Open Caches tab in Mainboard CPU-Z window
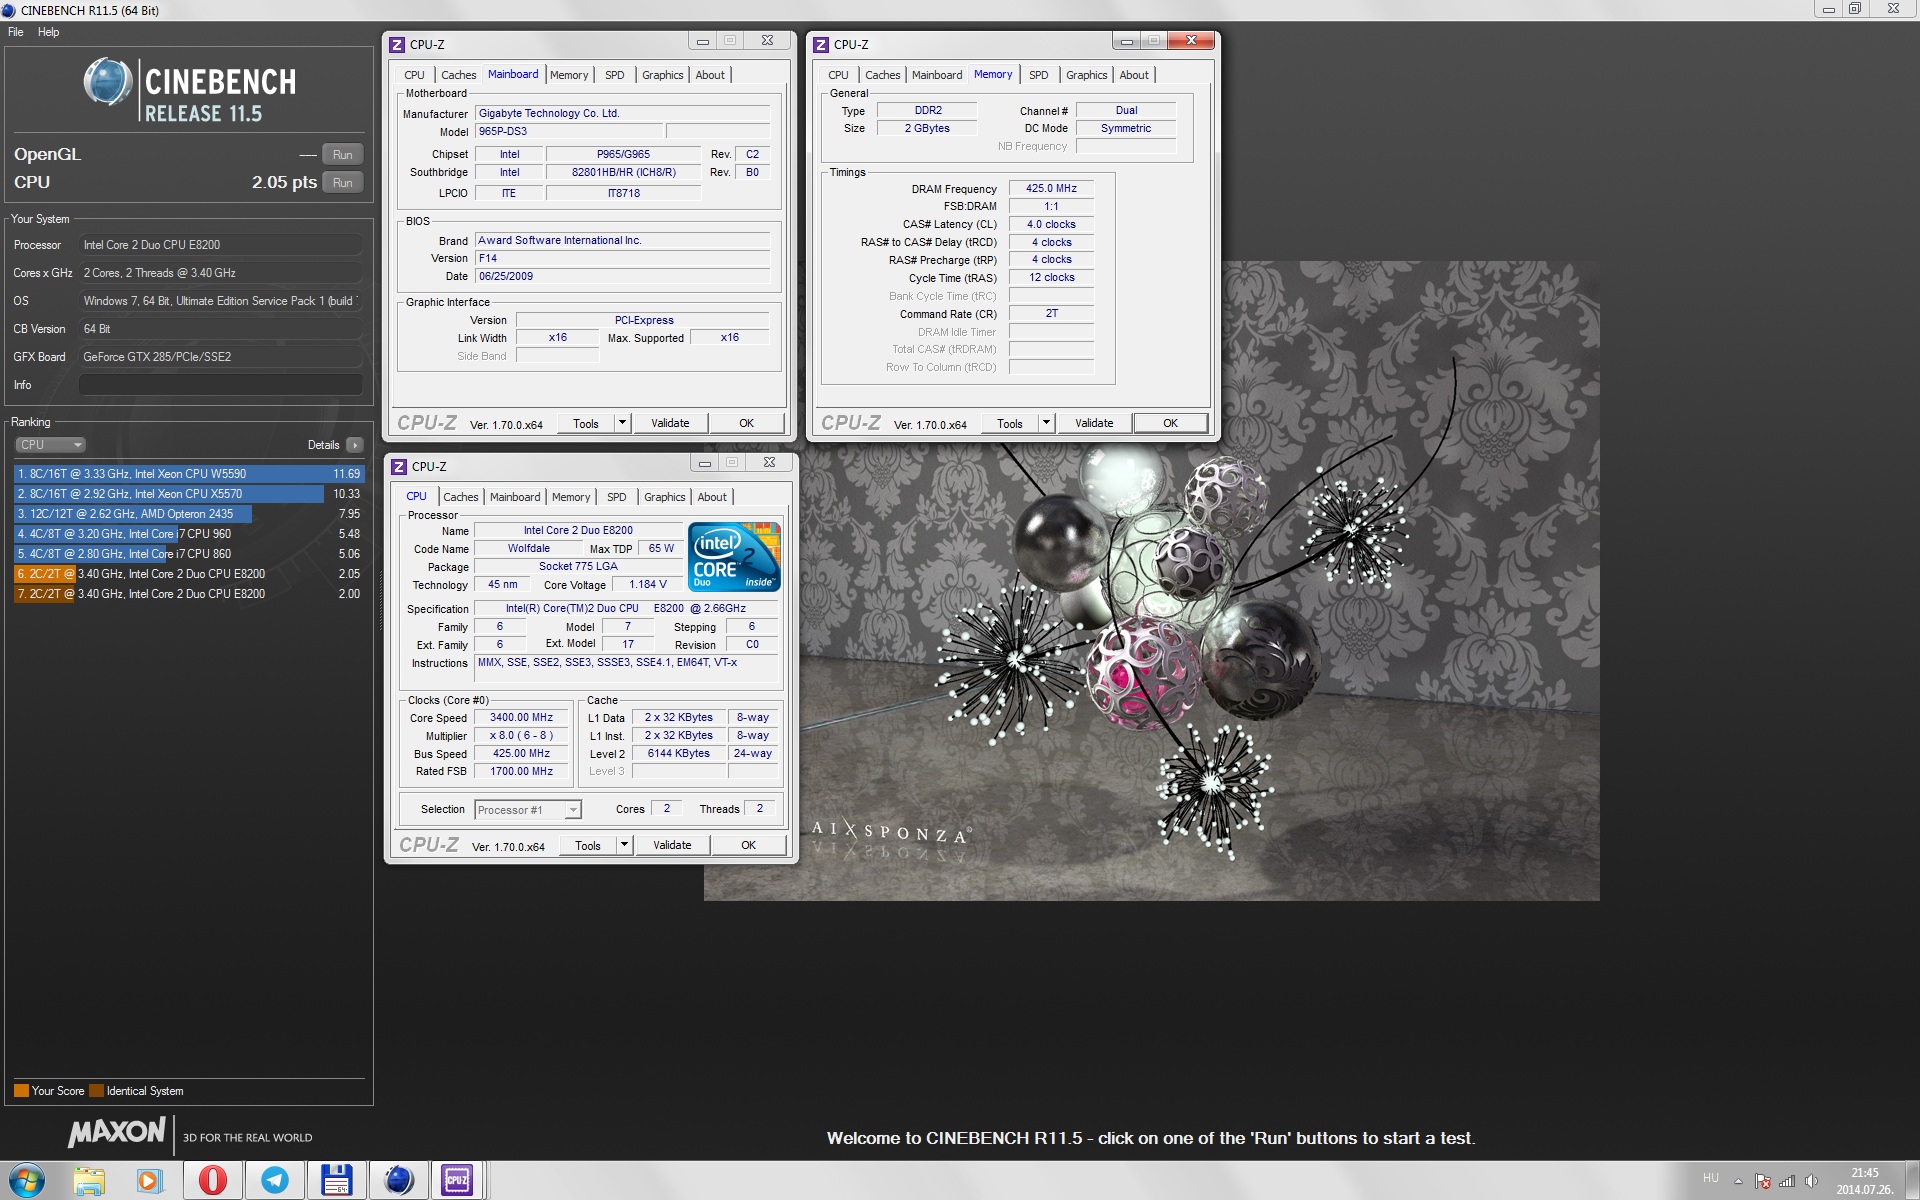Screen dimensions: 1920x1200 458,75
